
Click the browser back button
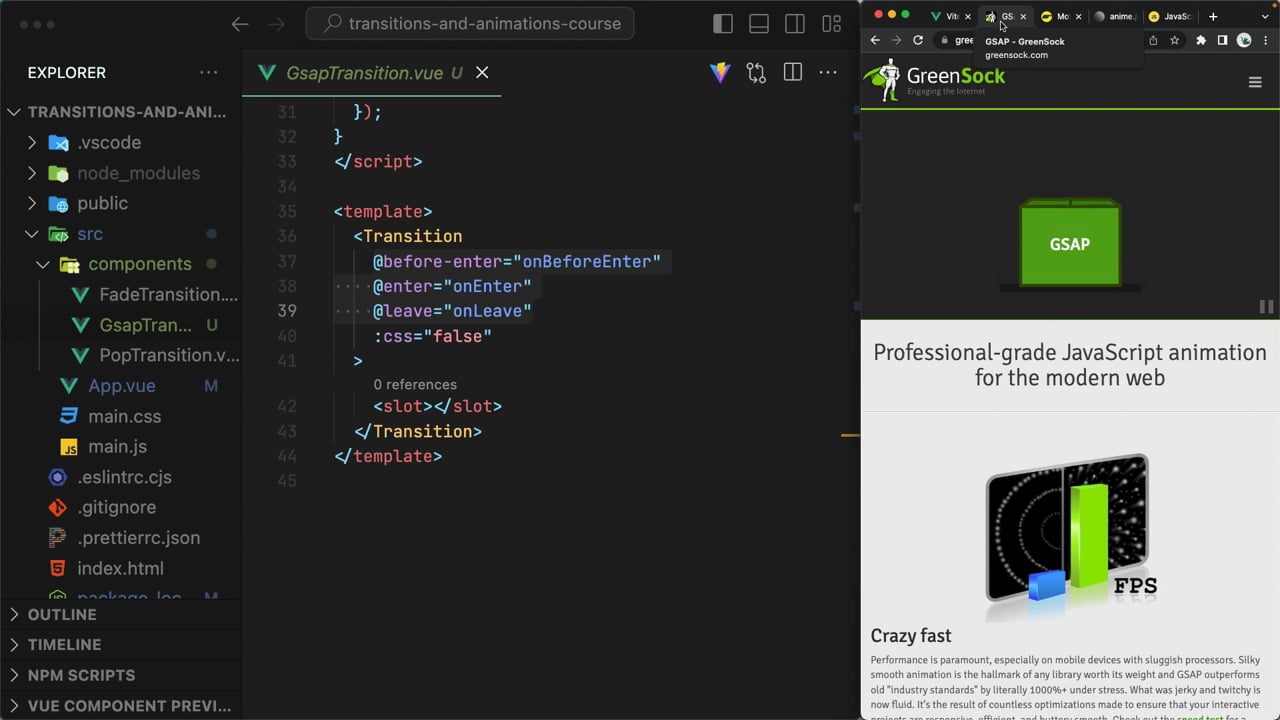875,40
